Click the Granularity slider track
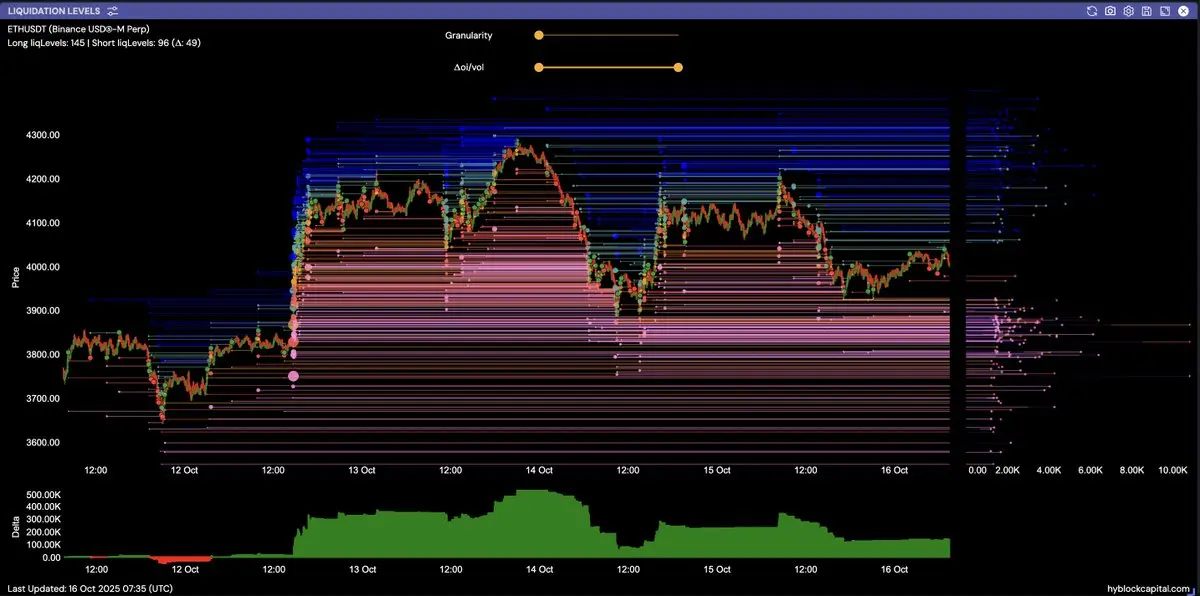 click(608, 35)
